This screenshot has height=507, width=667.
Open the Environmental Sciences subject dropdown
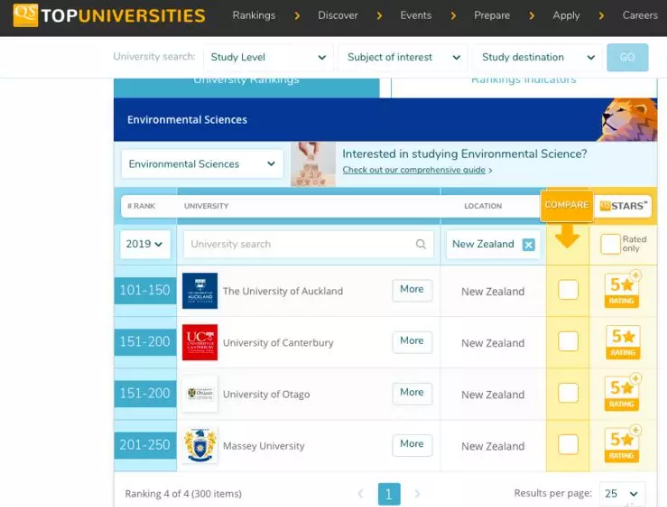click(x=202, y=164)
